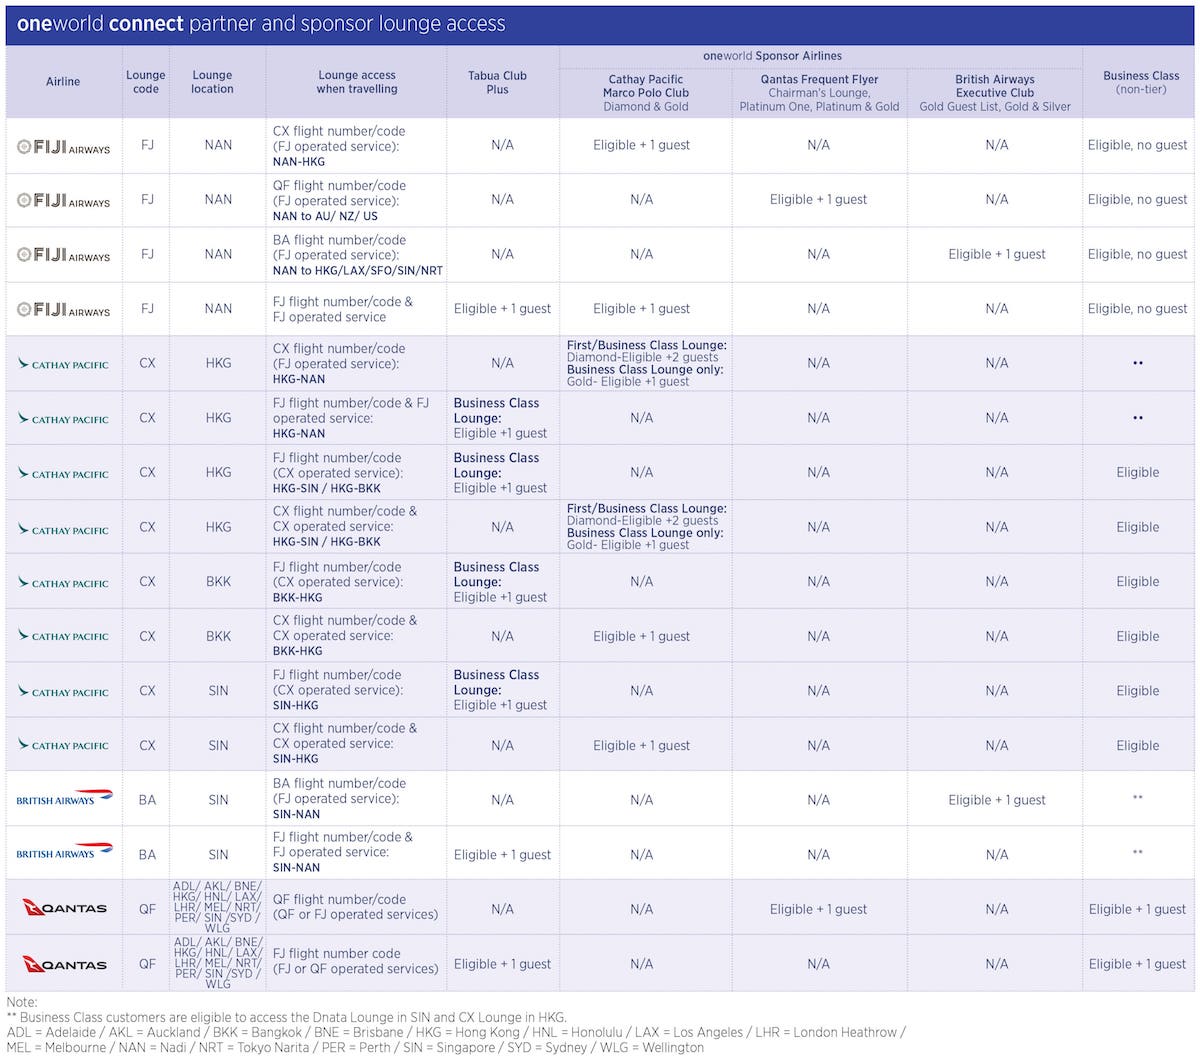This screenshot has height=1063, width=1200.
Task: Click the Diamond-Eligible +2 guests text in the CX flight number/code HKG-NAN row
Action: pyautogui.click(x=642, y=357)
